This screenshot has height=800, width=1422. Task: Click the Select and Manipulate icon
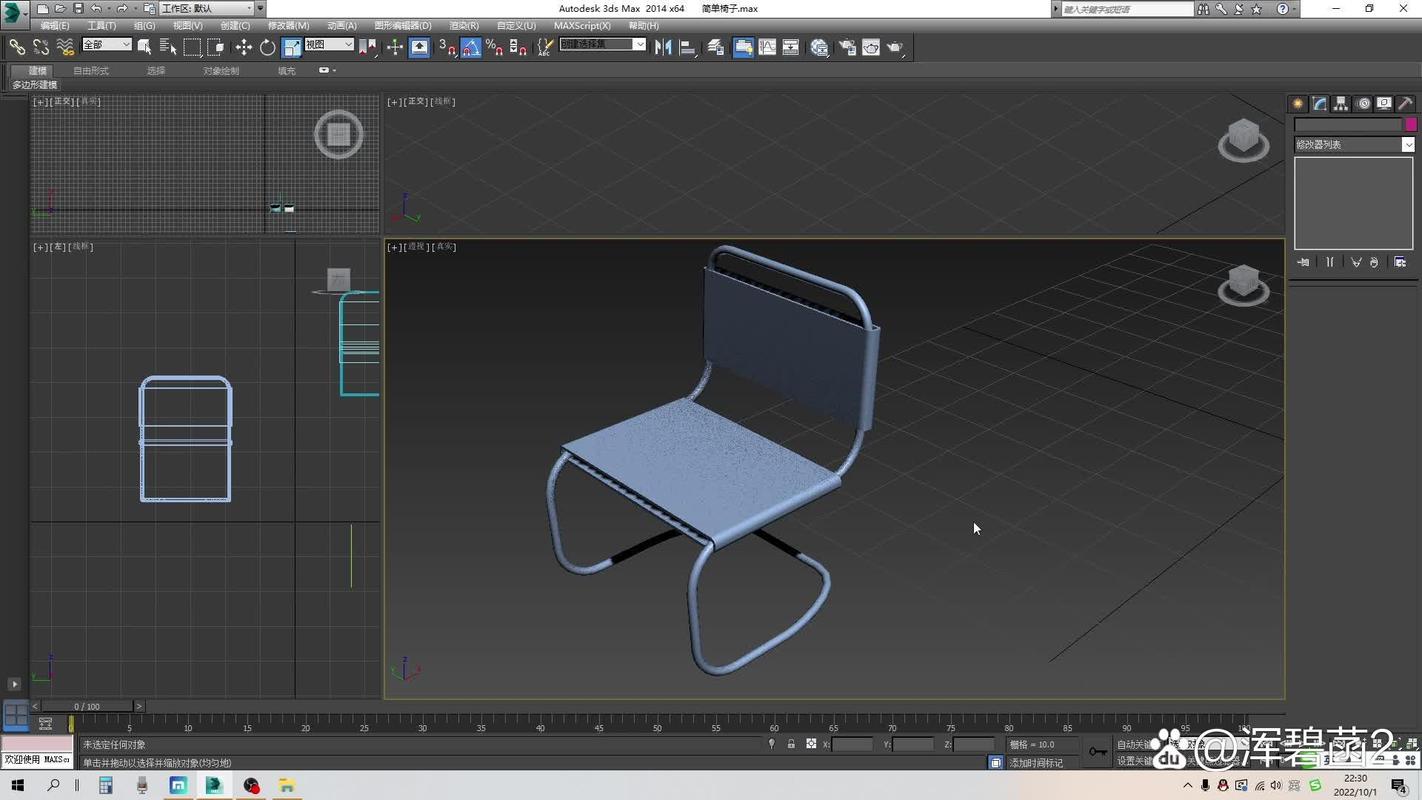[395, 47]
